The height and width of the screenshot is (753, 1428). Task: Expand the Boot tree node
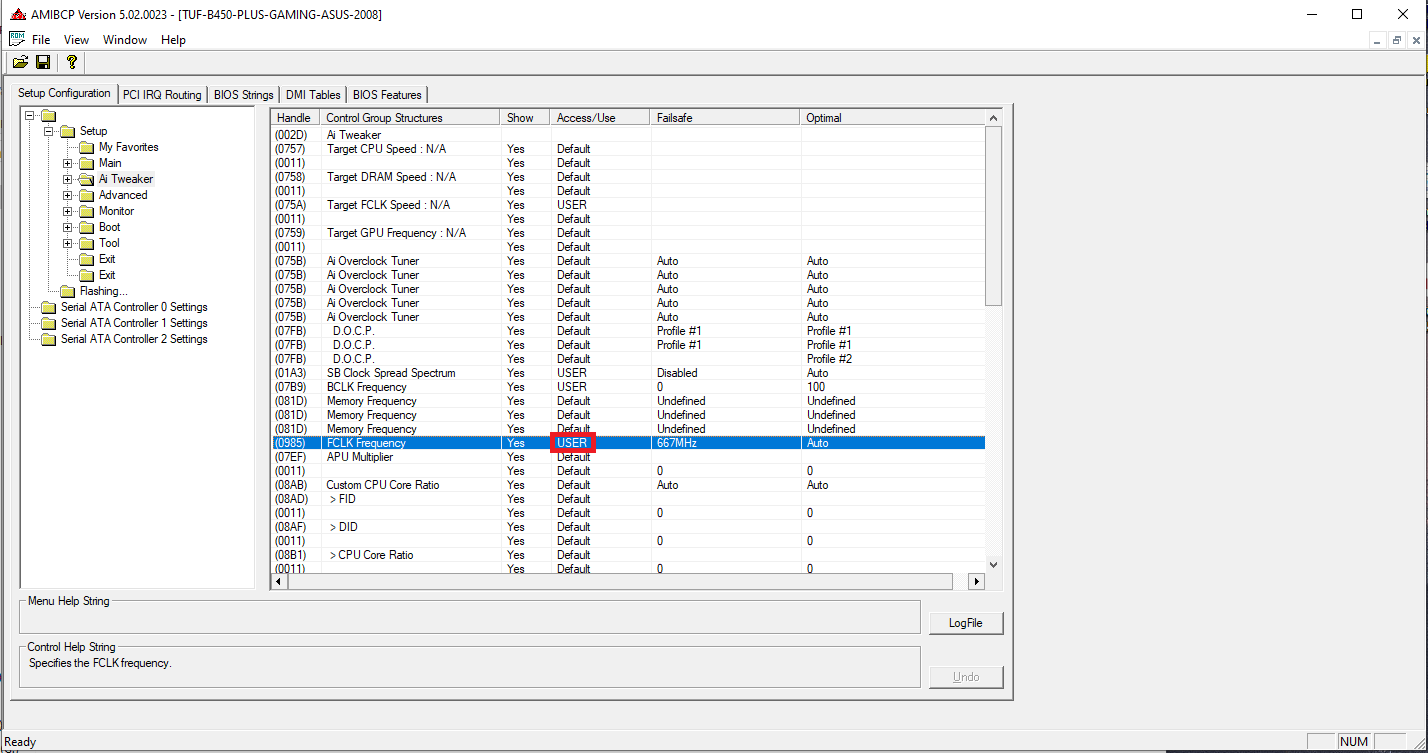click(x=67, y=227)
